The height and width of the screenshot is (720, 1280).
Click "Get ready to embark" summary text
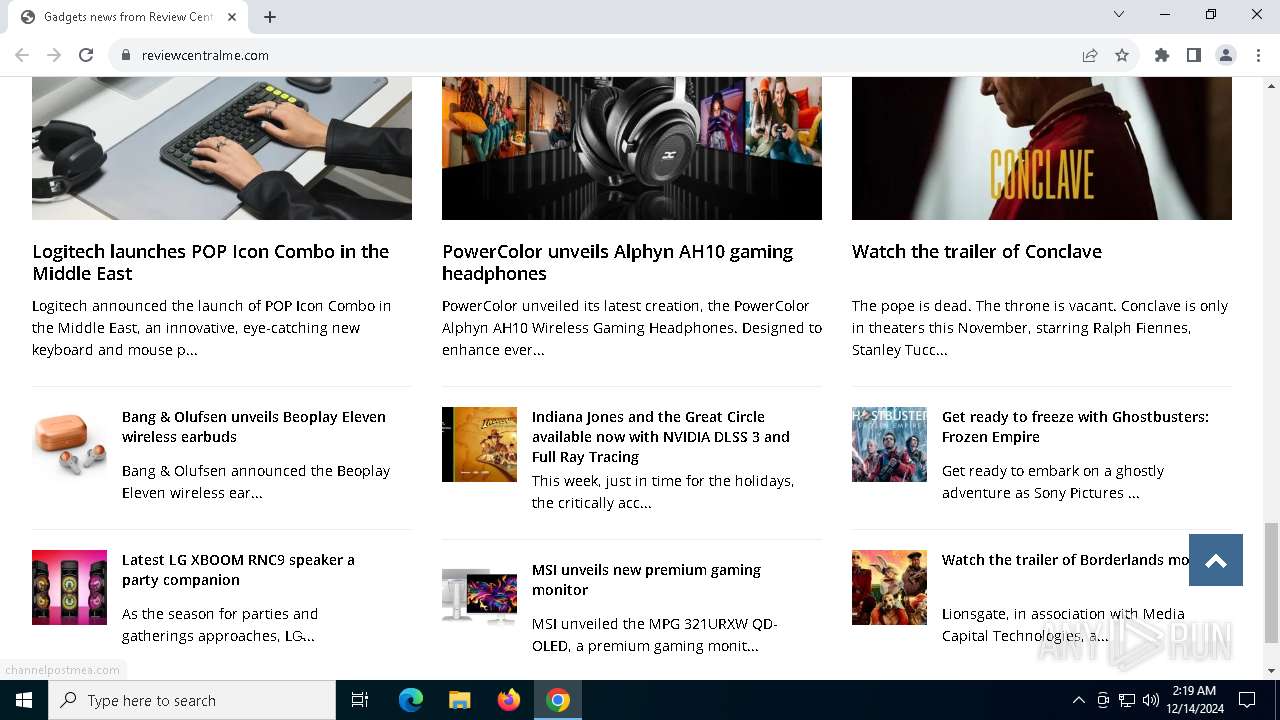click(x=1053, y=482)
